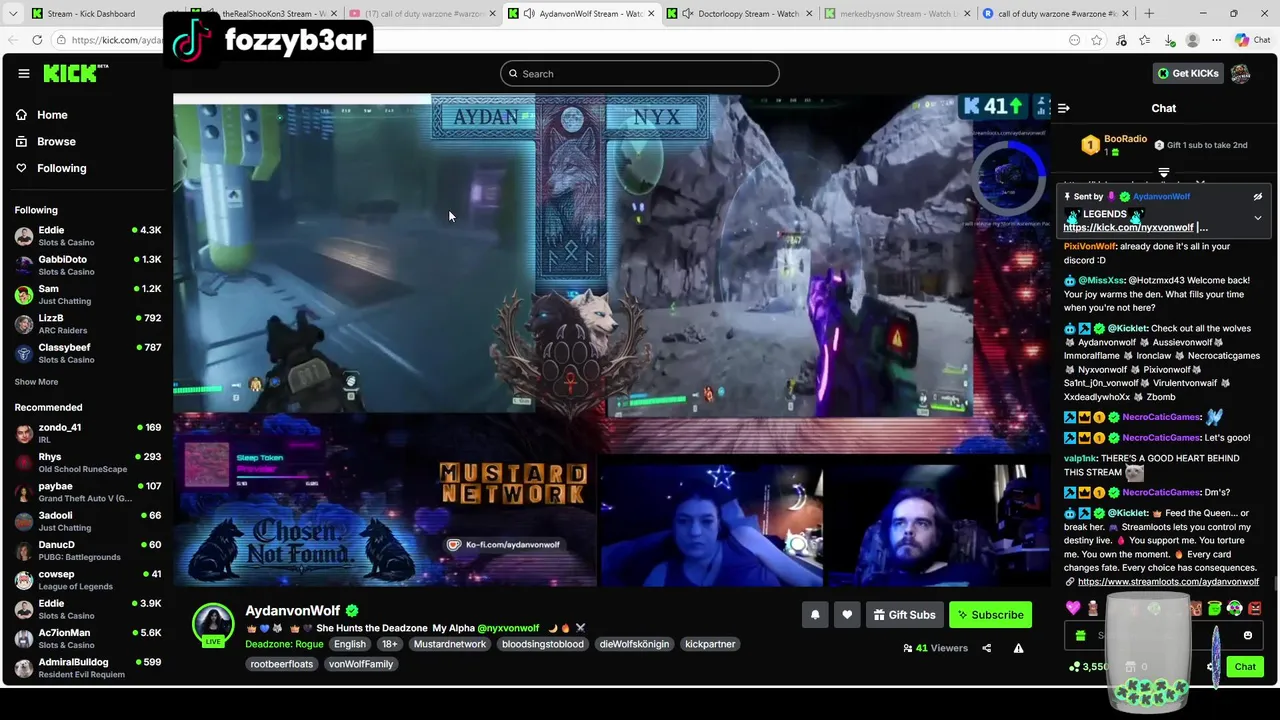Select the angry red face emote

click(x=1255, y=608)
